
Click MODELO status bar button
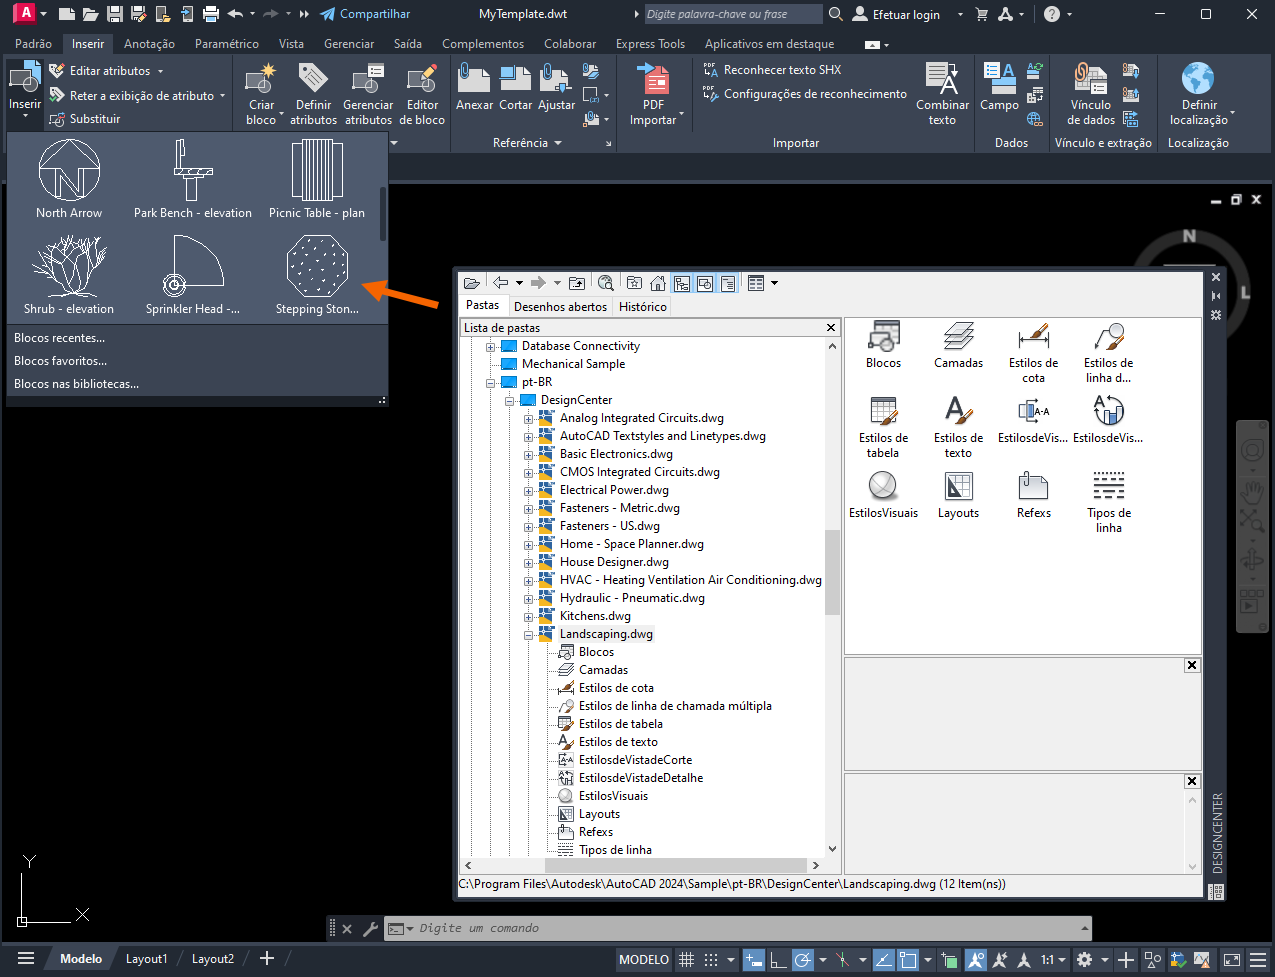[x=644, y=959]
